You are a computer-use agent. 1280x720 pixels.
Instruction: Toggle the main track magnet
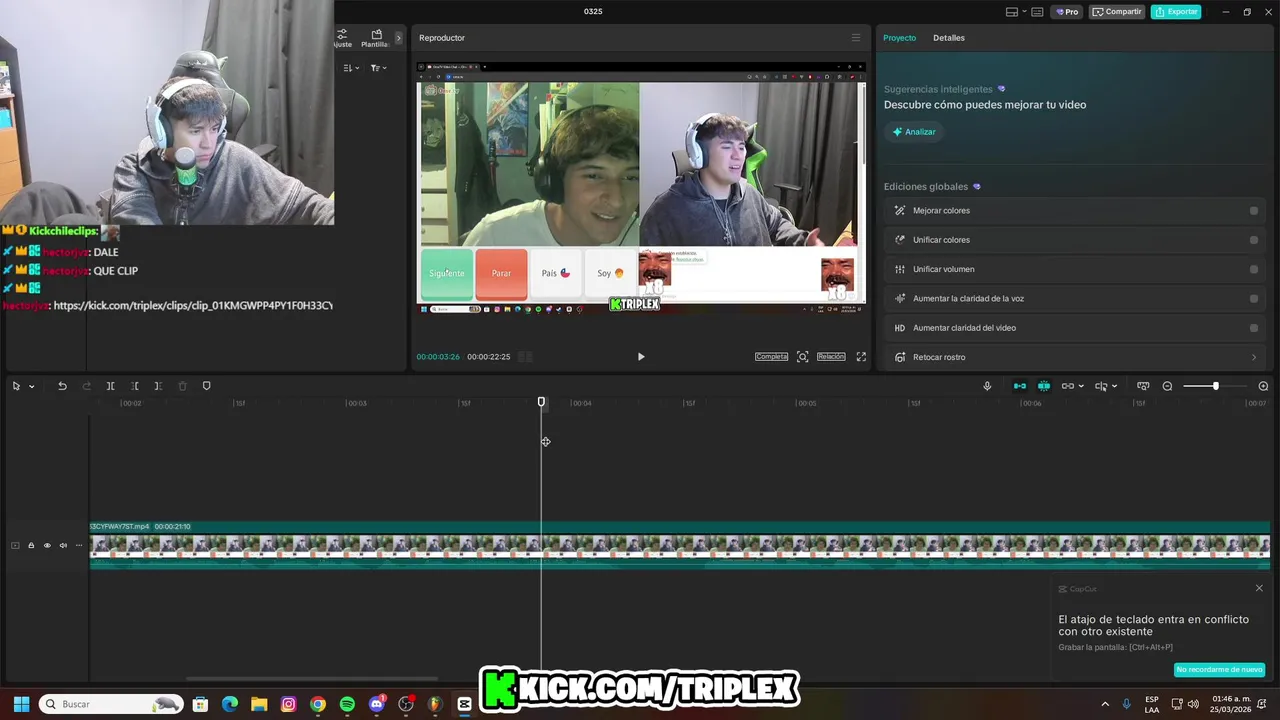1020,386
